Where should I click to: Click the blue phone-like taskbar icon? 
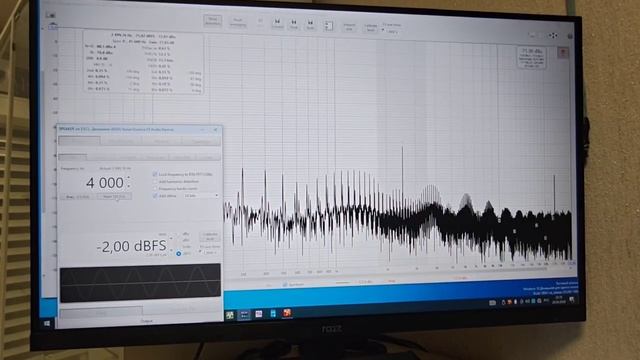[x=273, y=313]
